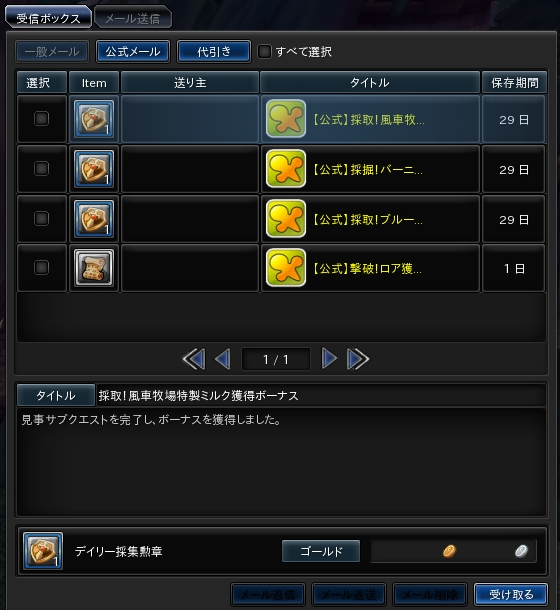Go to next page arrow
Viewport: 560px width, 610px height.
(329, 358)
